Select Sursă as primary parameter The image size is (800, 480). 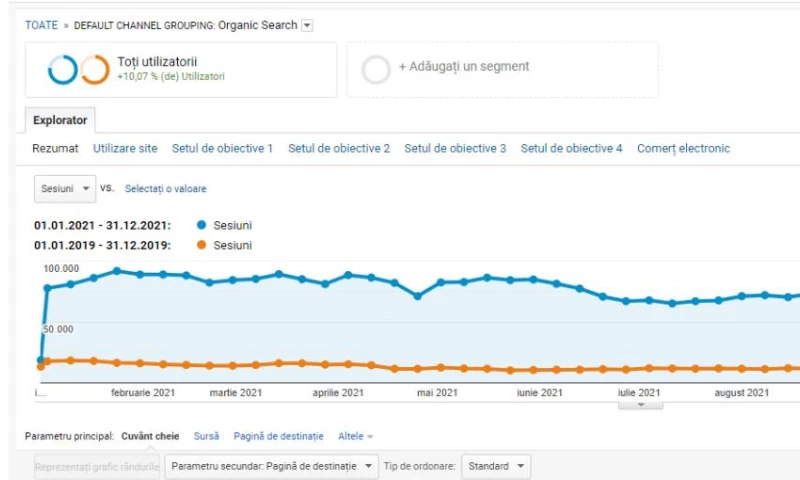(x=206, y=436)
